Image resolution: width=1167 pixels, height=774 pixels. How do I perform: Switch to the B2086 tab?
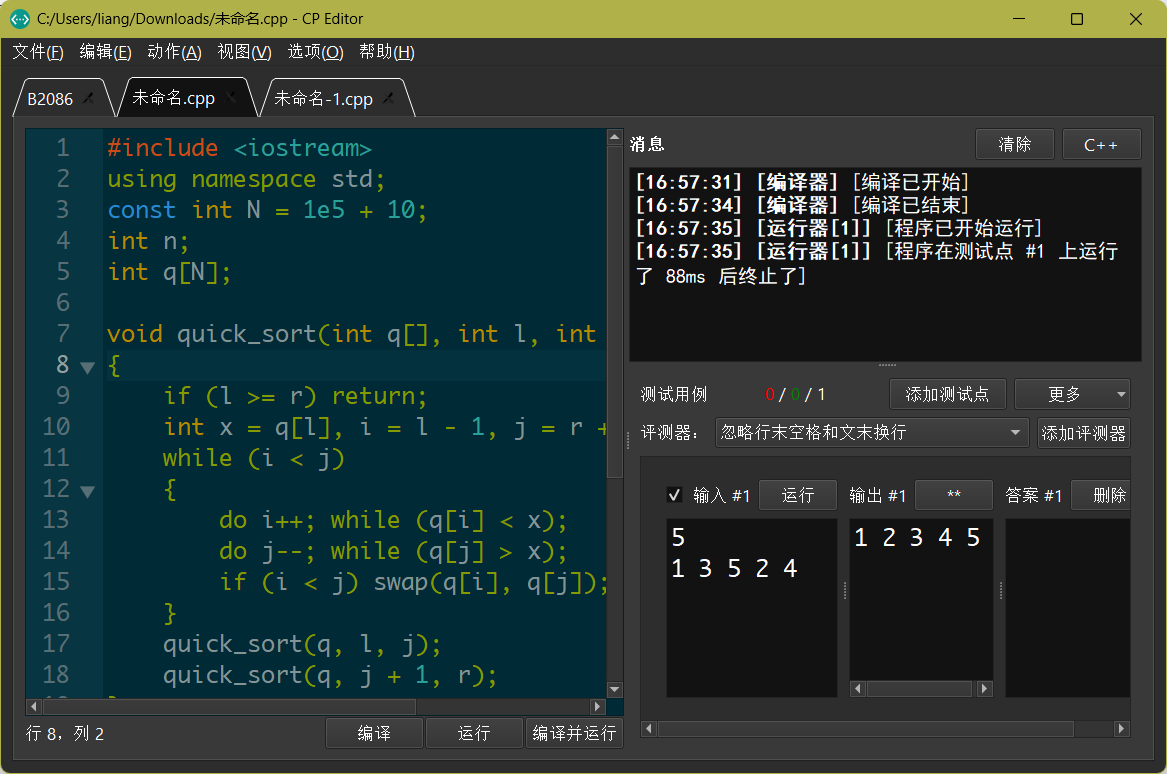pos(50,97)
